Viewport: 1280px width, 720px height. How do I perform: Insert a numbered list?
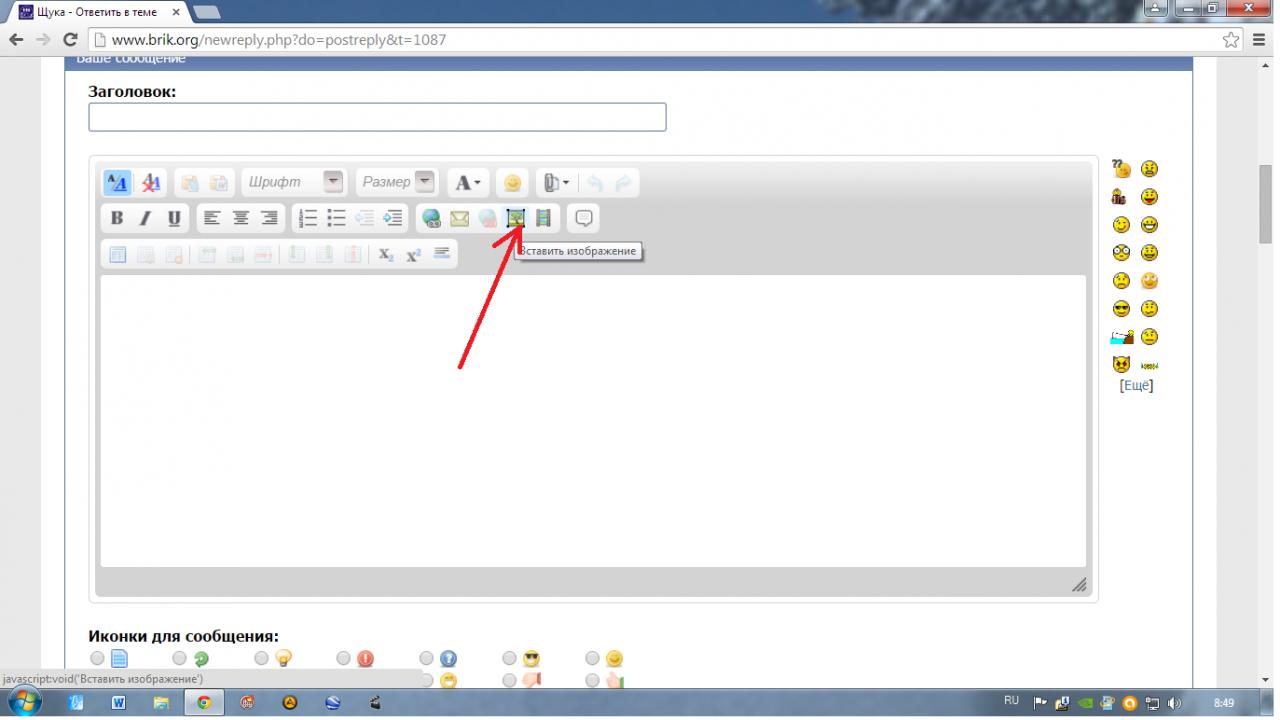point(309,218)
